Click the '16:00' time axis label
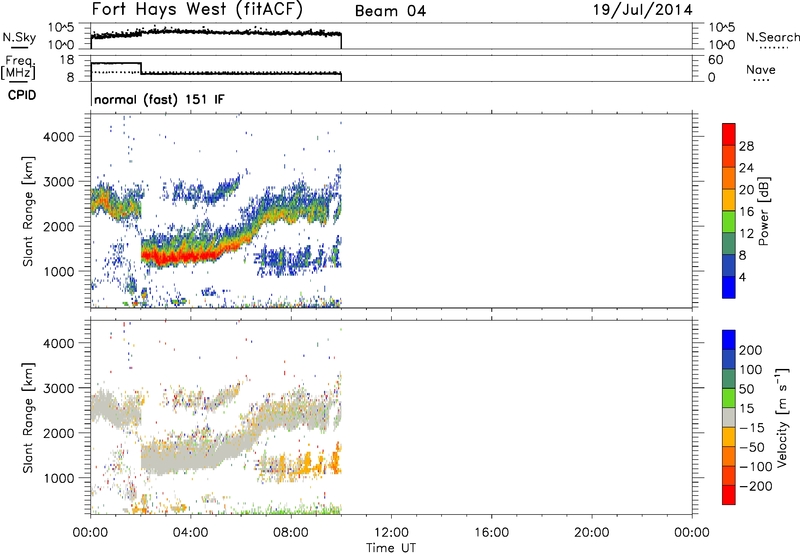Image resolution: width=800 pixels, height=554 pixels. [x=492, y=533]
